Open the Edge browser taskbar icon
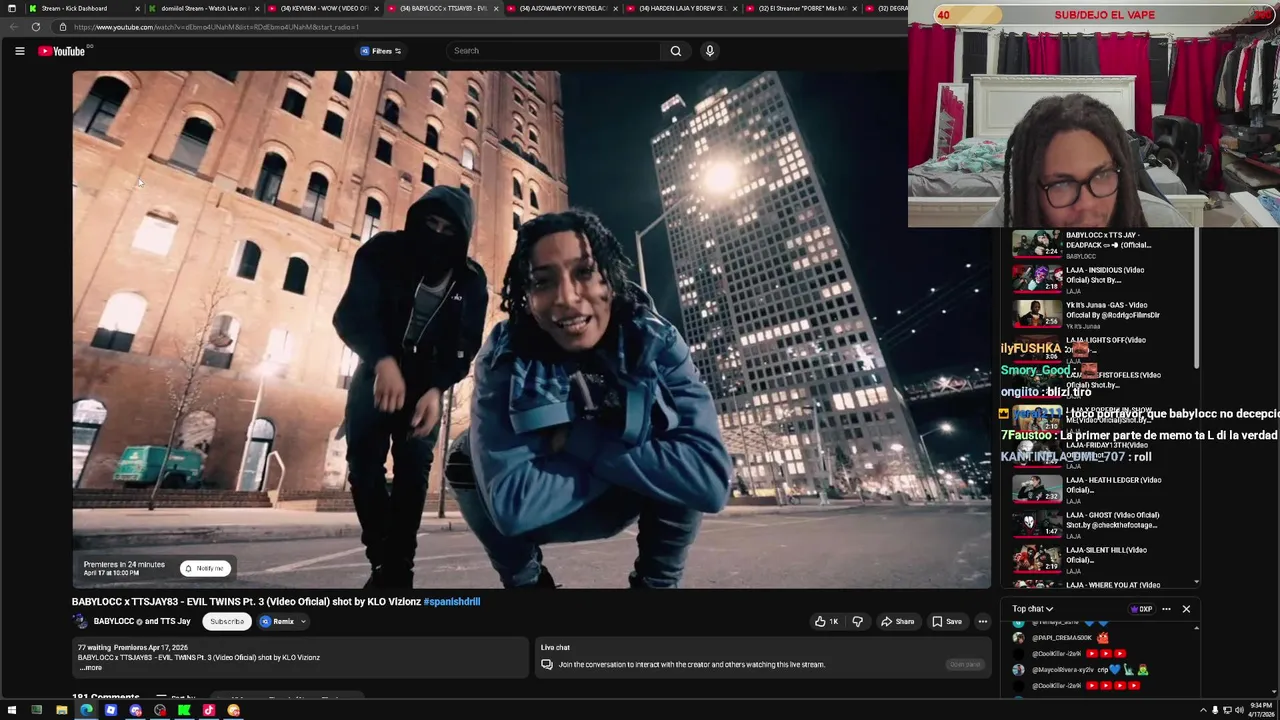This screenshot has width=1280, height=720. [x=86, y=711]
